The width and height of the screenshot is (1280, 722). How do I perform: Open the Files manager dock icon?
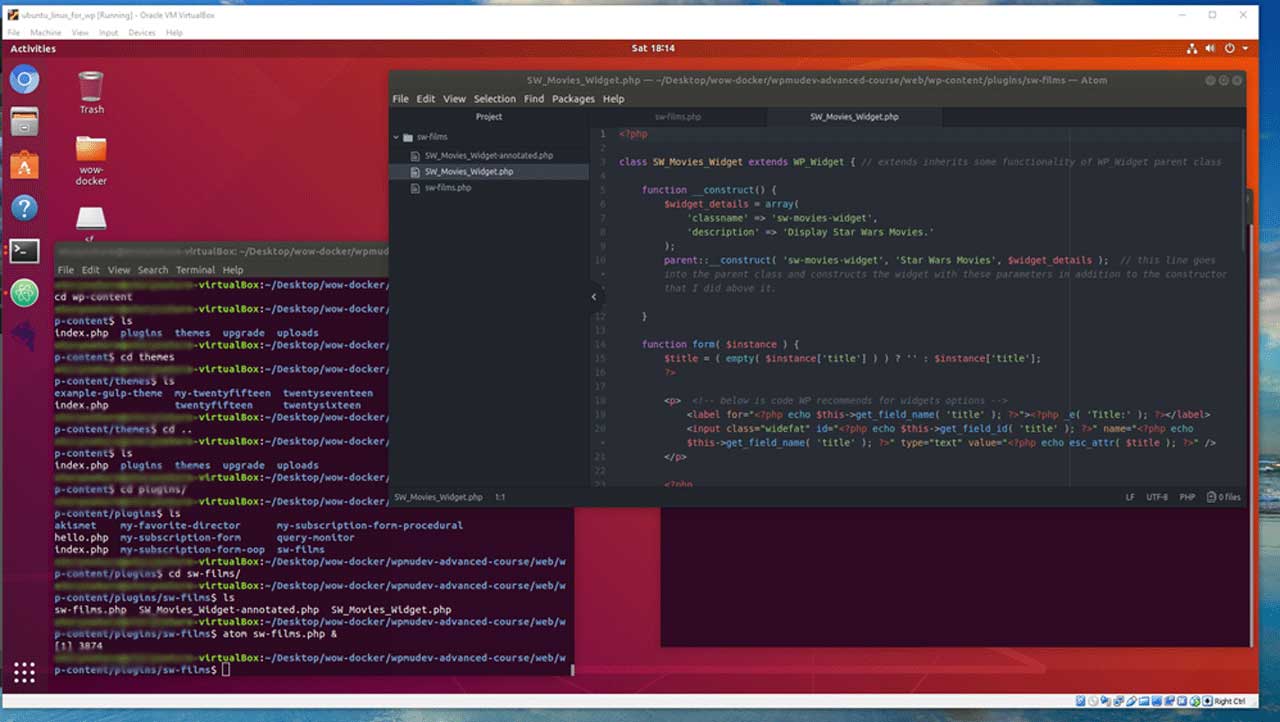(25, 122)
